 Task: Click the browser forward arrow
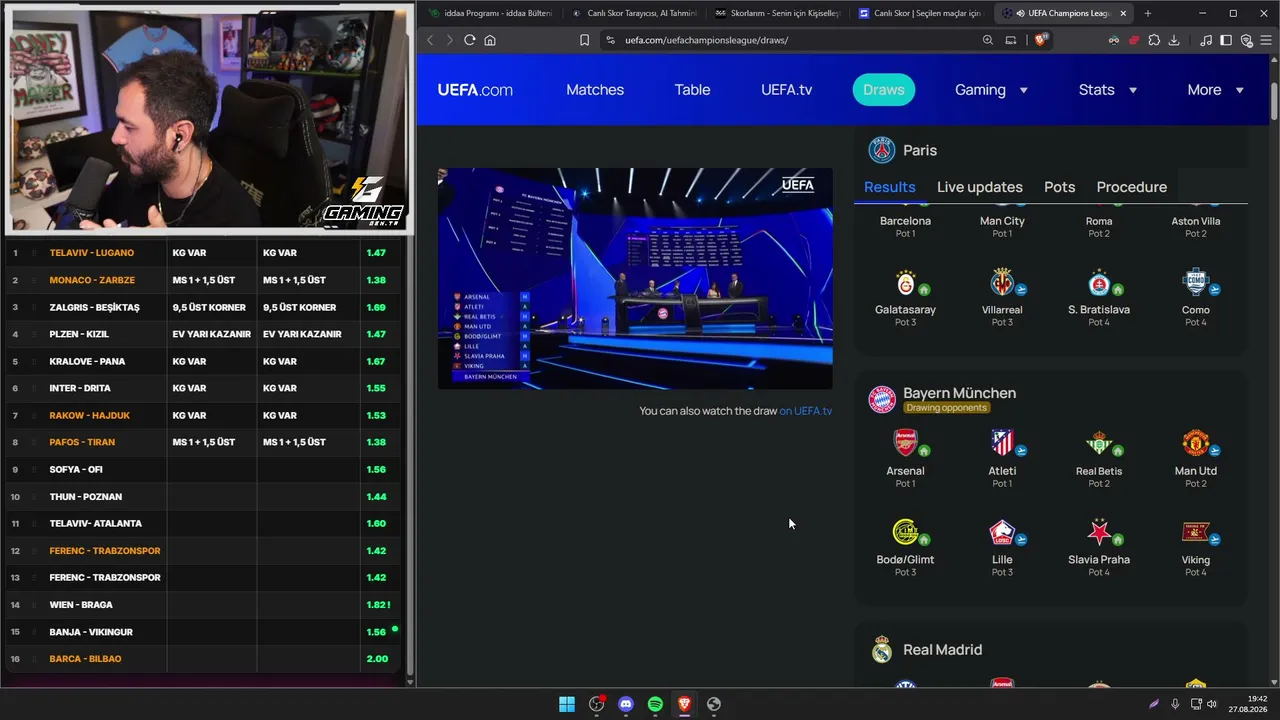click(449, 40)
